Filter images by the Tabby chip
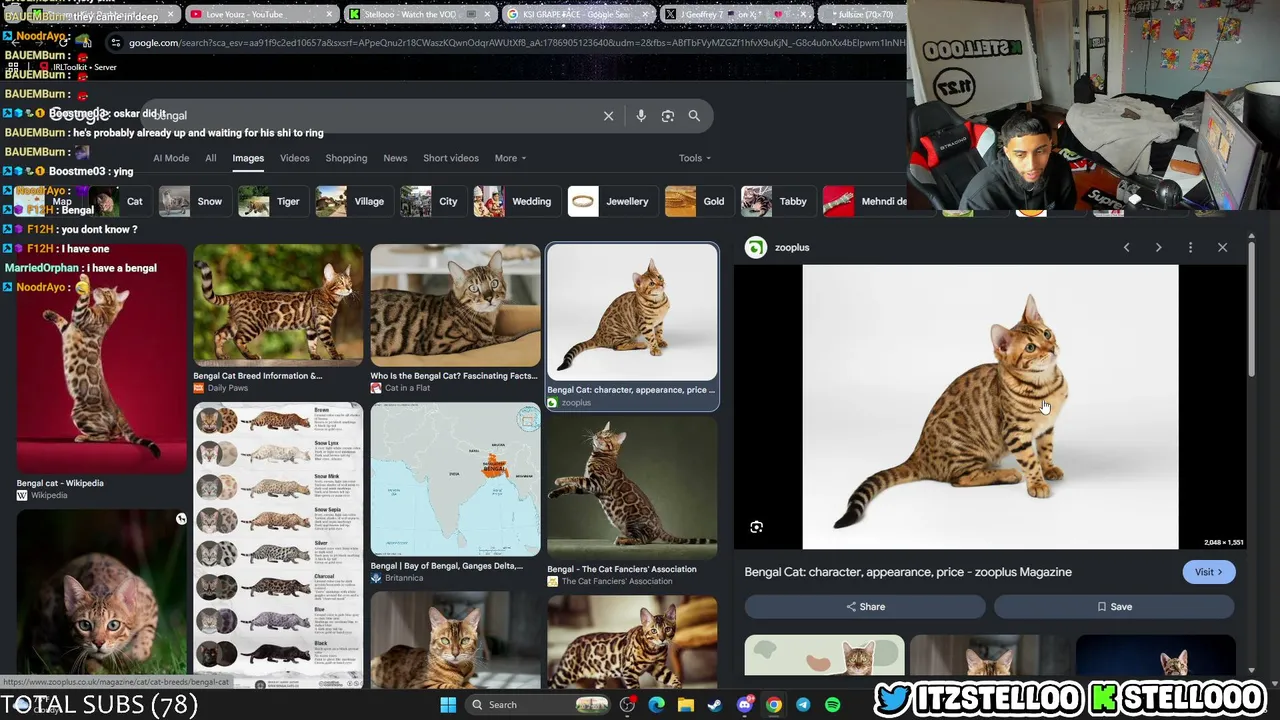 pos(776,201)
